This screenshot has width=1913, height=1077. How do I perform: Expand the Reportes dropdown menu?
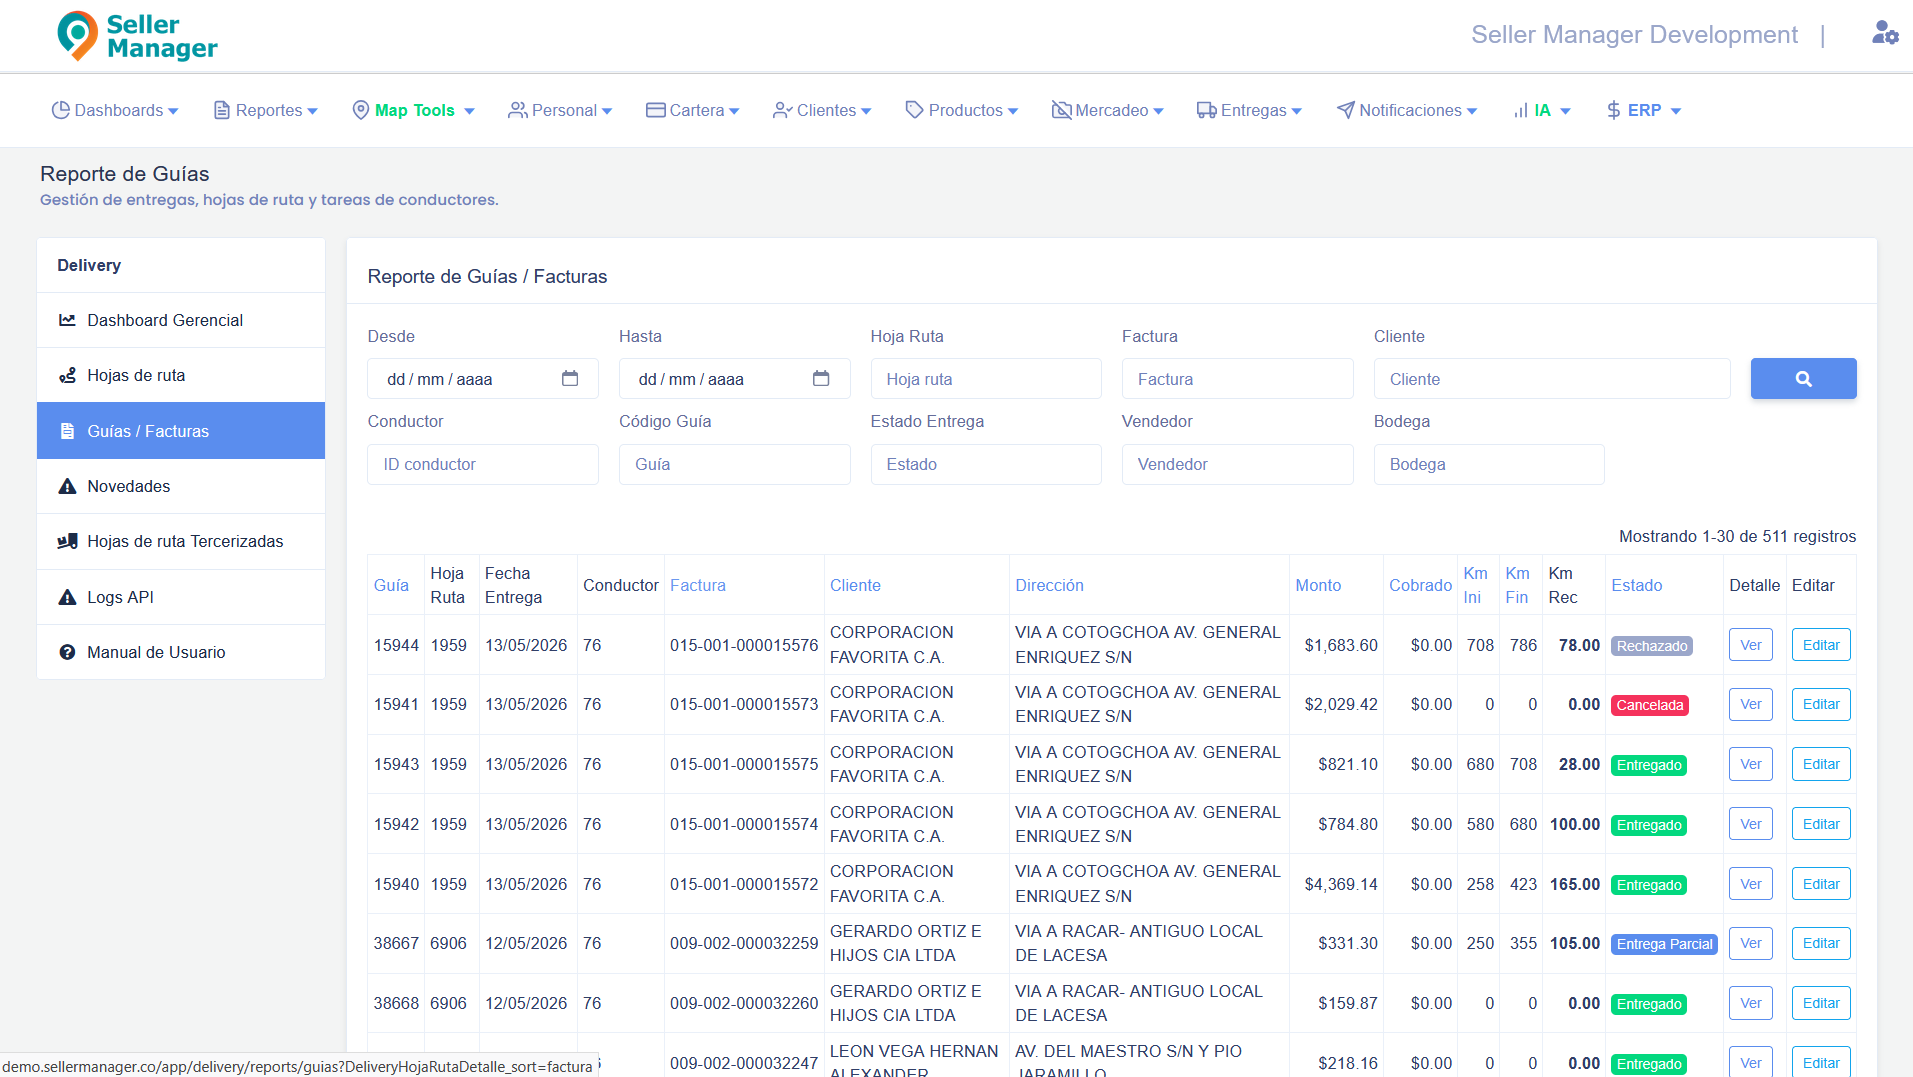pos(266,110)
